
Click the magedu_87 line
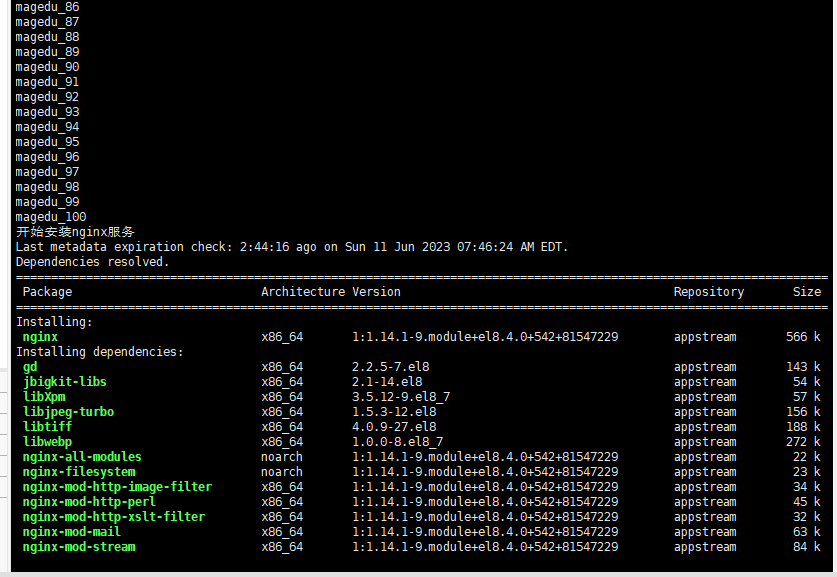(x=48, y=22)
